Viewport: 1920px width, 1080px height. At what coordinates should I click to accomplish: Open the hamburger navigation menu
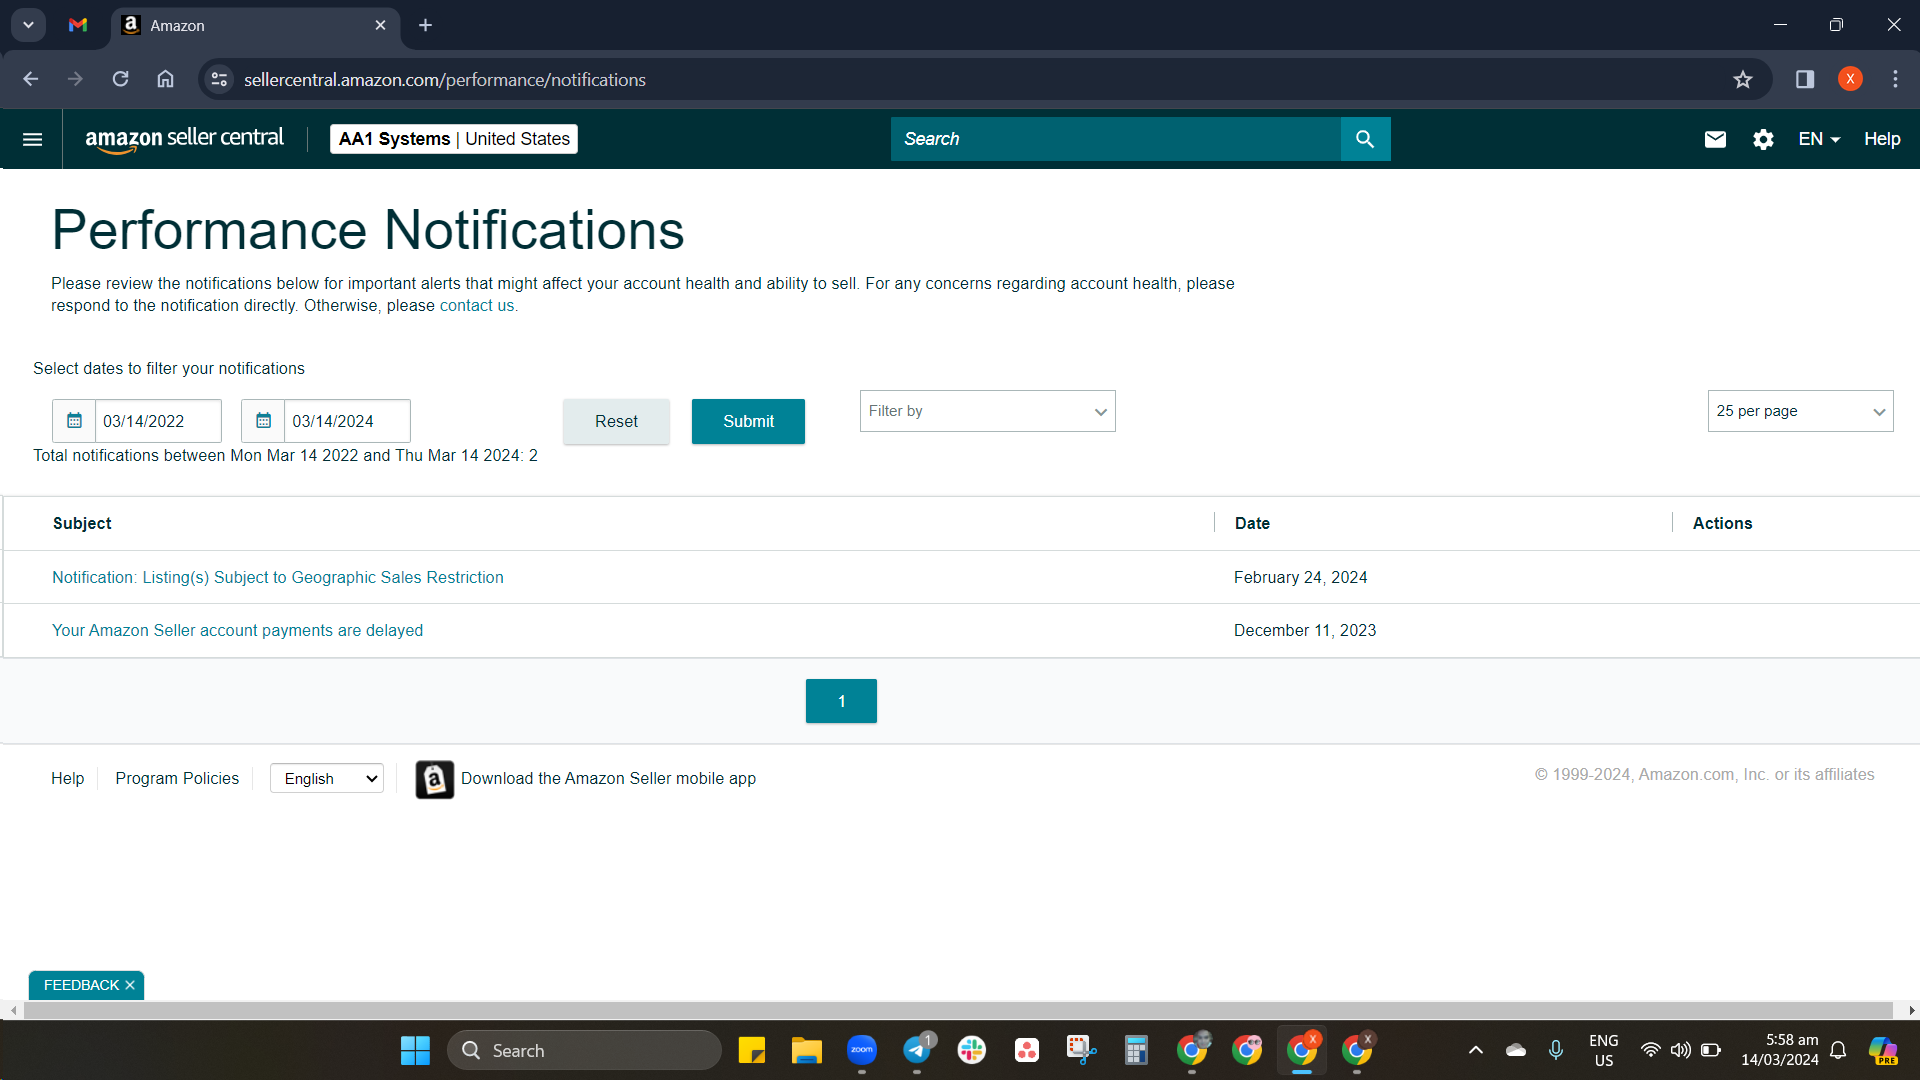(32, 139)
